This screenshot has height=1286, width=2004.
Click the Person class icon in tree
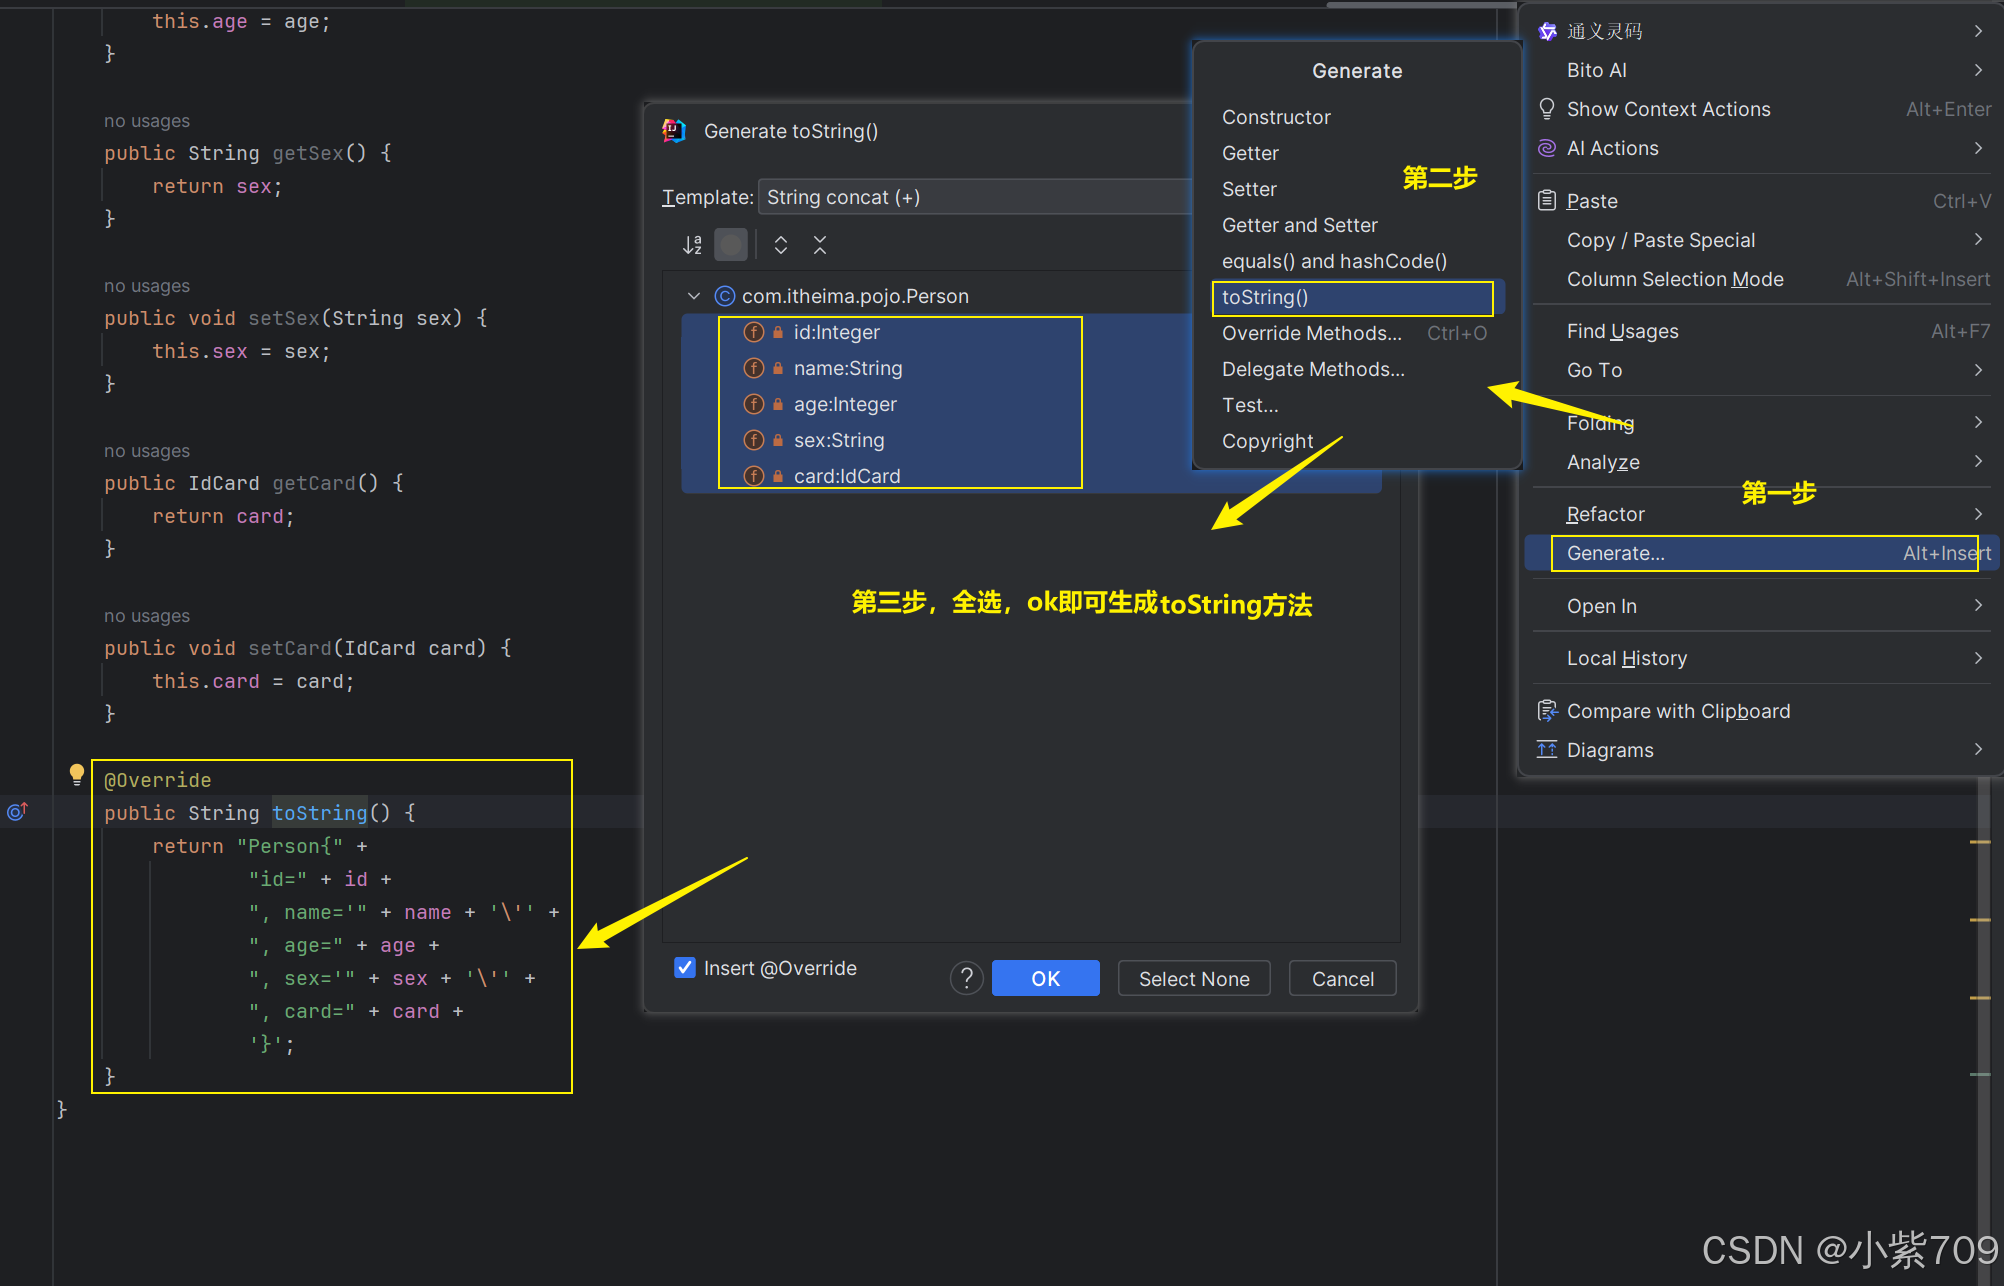click(725, 296)
